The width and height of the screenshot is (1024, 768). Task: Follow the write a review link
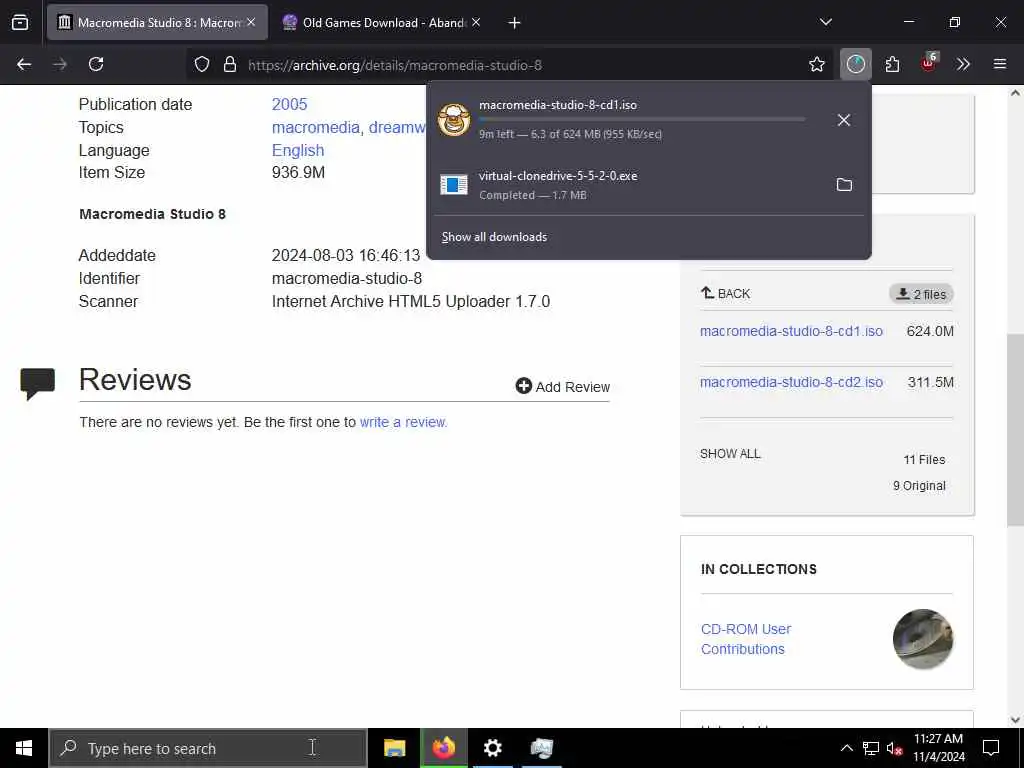[404, 422]
